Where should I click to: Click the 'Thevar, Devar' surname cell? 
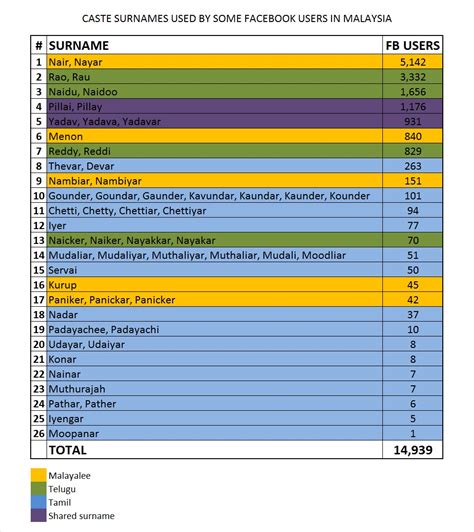coord(214,166)
